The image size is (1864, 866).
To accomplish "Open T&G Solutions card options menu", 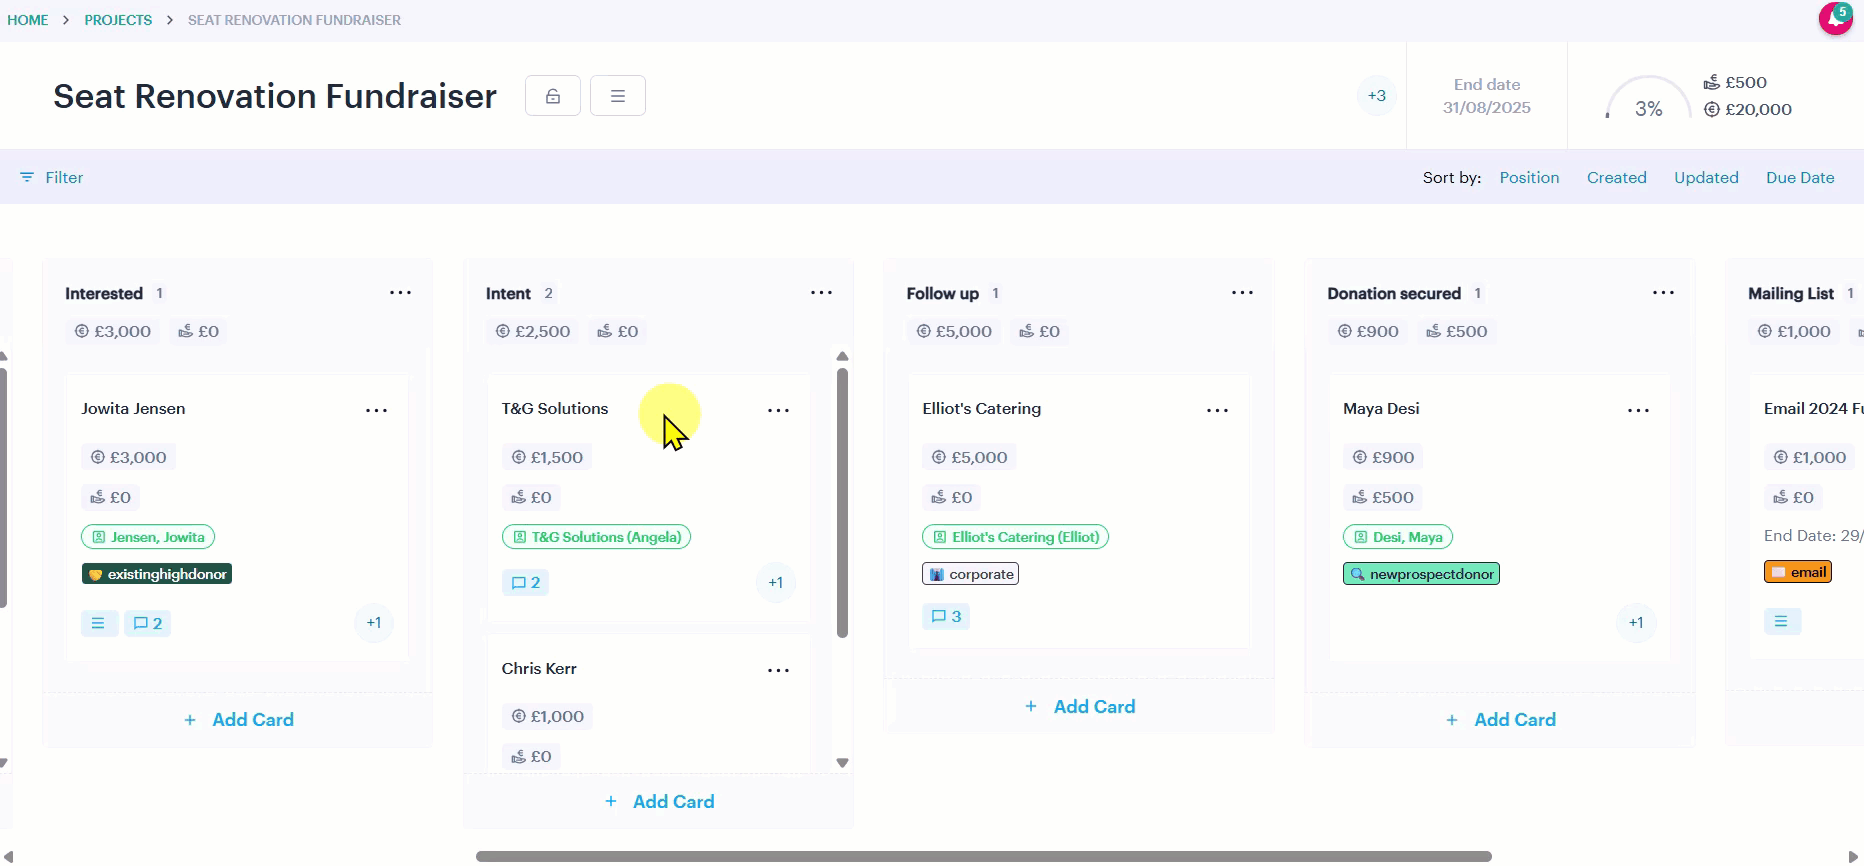I will coord(778,410).
